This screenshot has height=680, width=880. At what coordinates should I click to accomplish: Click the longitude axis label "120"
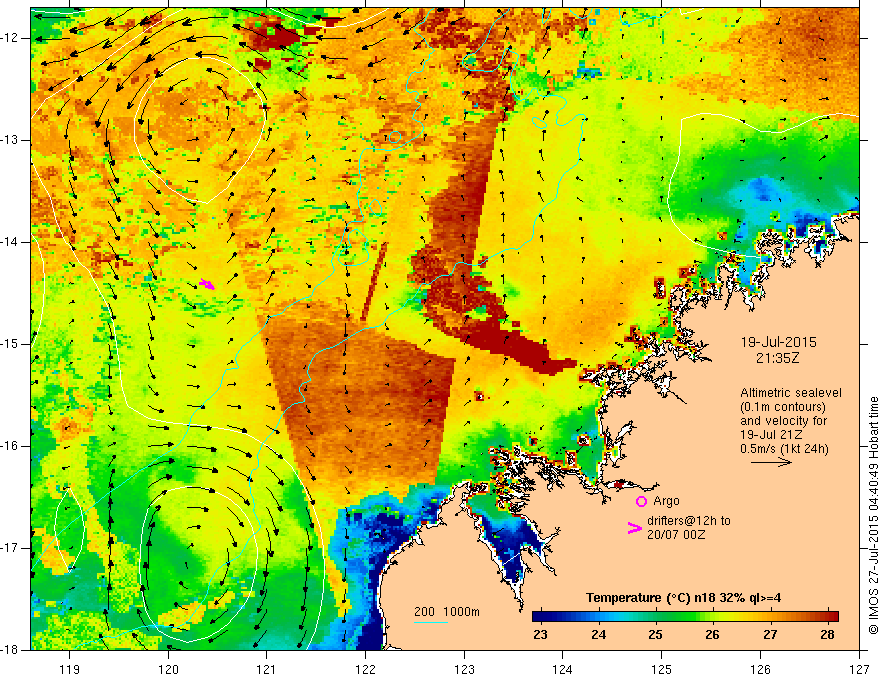(168, 669)
